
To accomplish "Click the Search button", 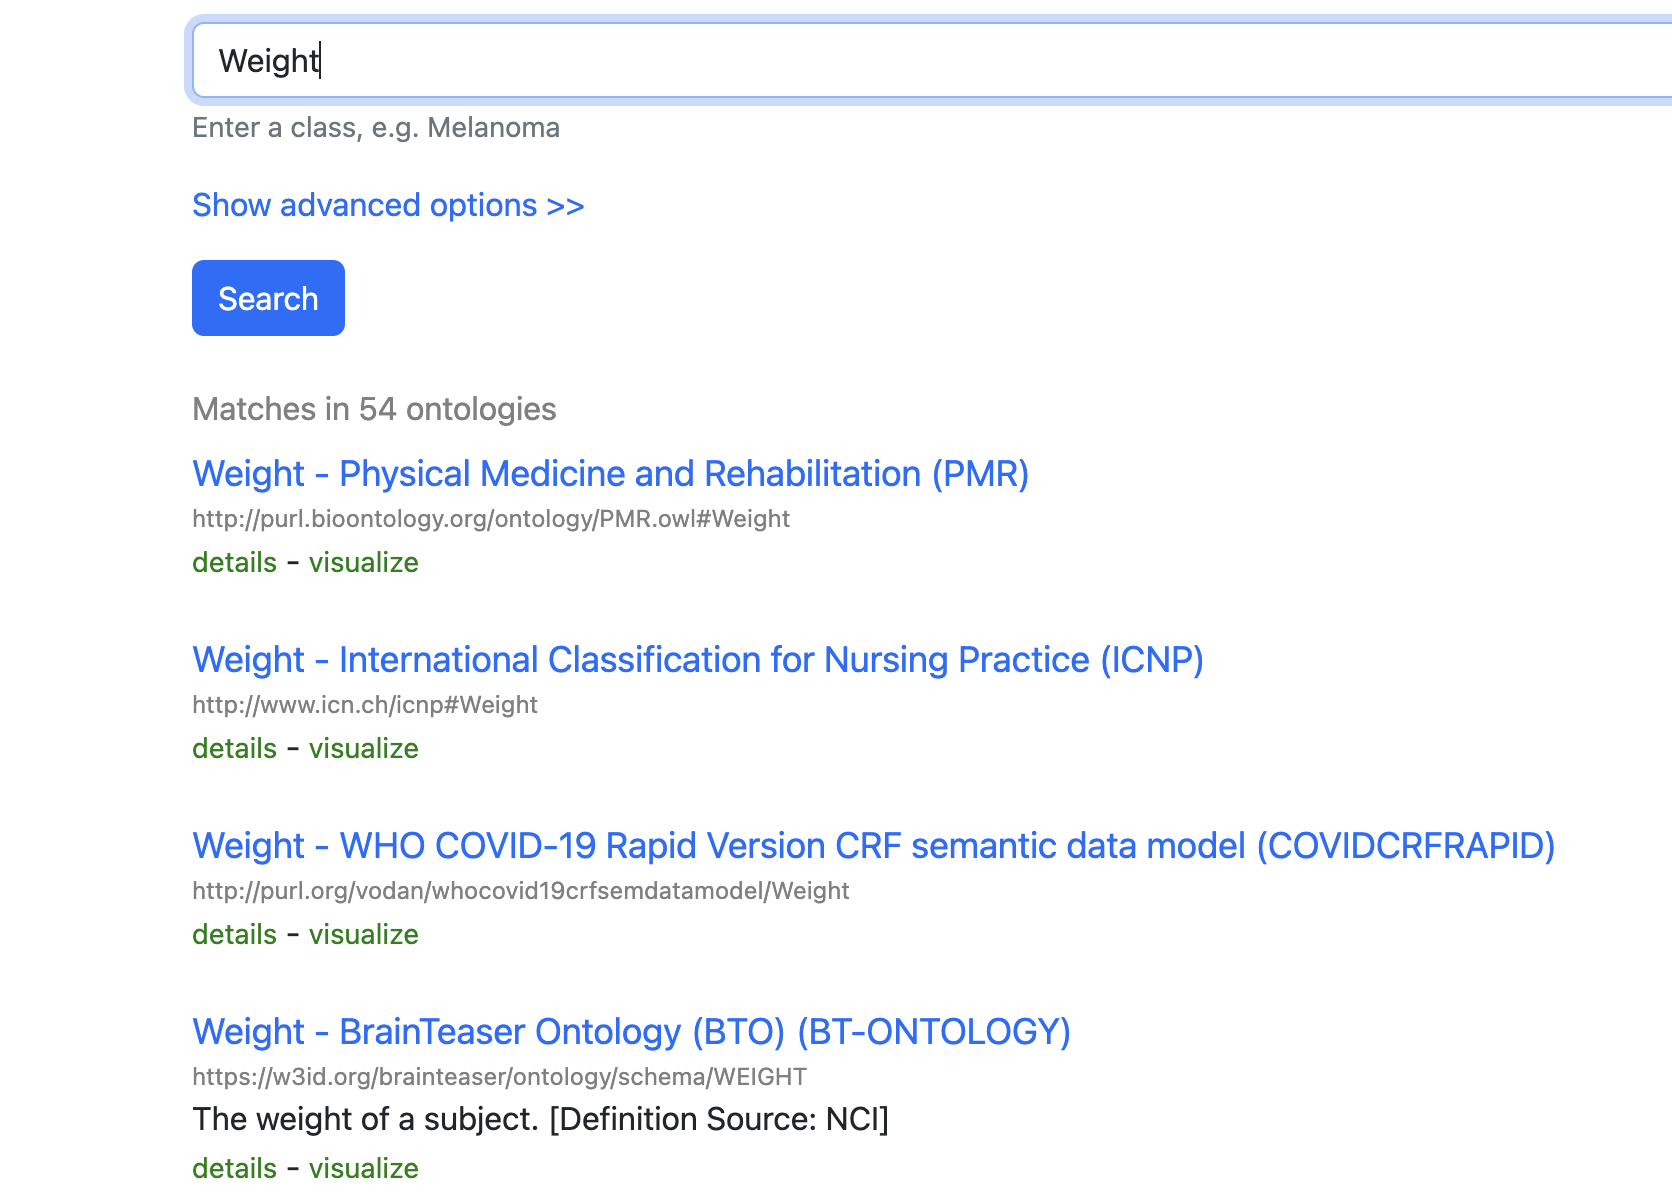I will pos(267,297).
